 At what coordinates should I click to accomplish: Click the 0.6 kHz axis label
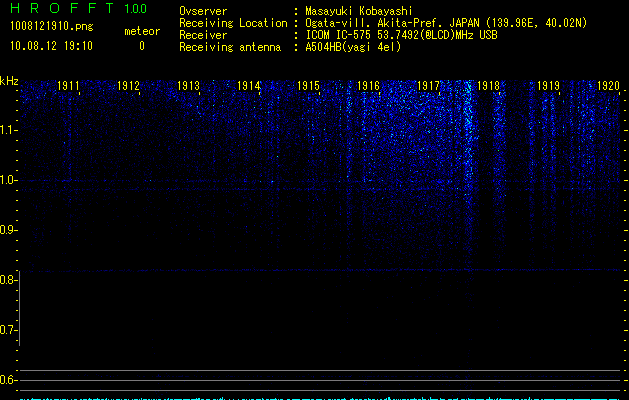(x=8, y=380)
